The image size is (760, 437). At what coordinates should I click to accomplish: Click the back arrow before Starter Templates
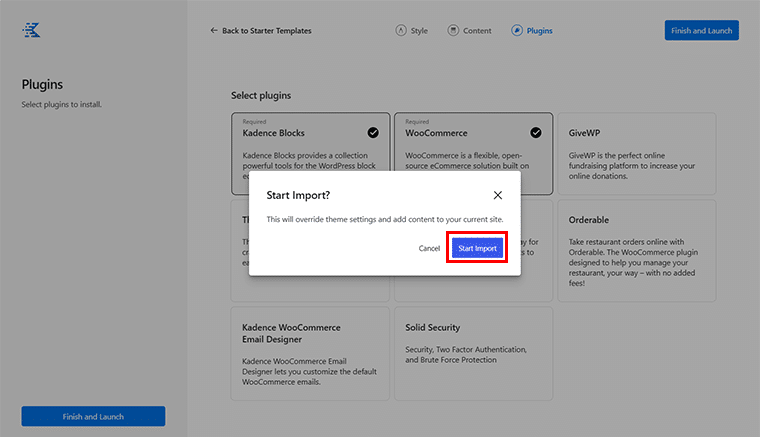[214, 31]
